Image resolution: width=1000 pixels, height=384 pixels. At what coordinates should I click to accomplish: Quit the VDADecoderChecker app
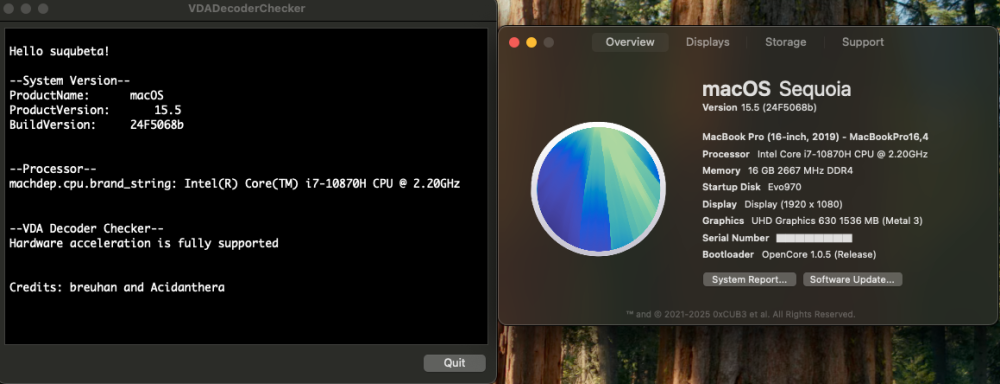pos(455,363)
